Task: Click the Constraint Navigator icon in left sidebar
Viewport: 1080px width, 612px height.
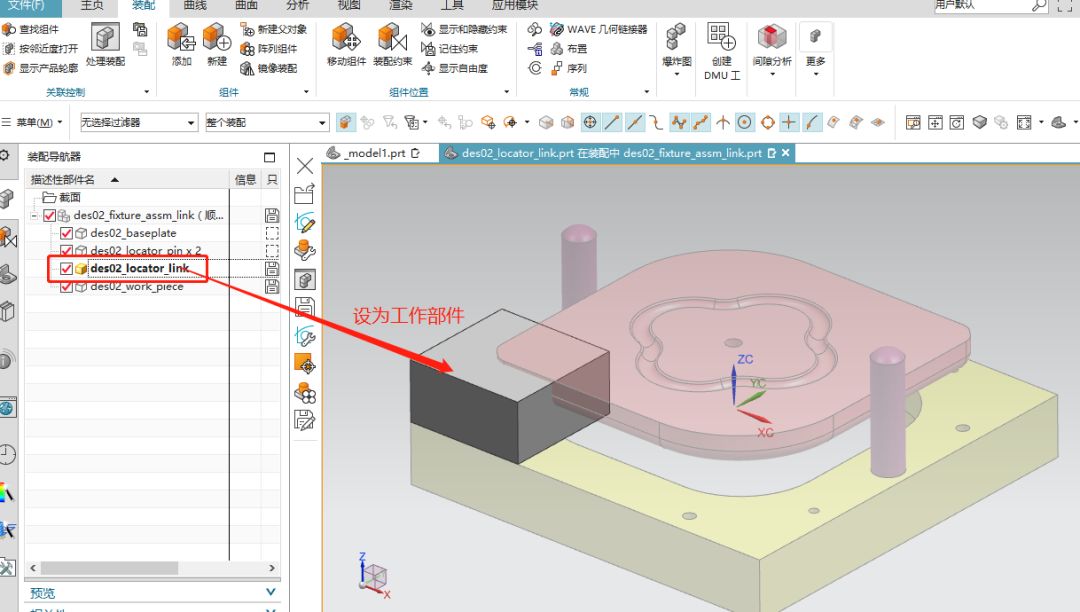Action: tap(8, 238)
